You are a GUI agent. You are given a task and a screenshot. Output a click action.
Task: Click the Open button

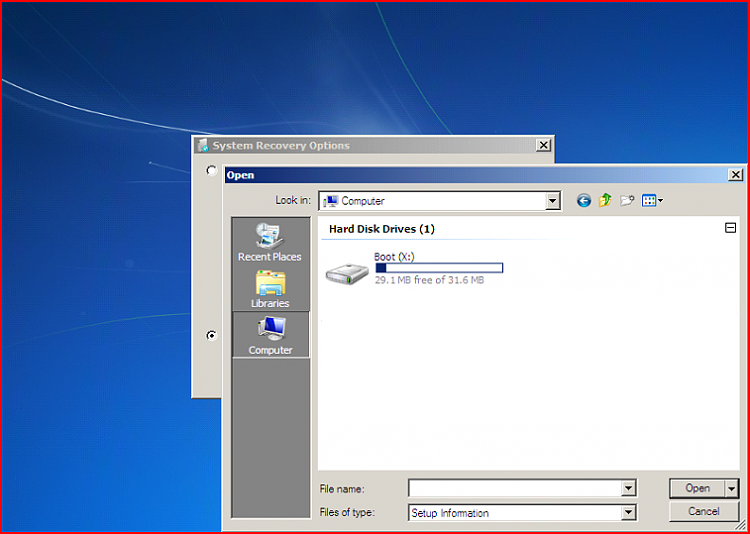697,488
